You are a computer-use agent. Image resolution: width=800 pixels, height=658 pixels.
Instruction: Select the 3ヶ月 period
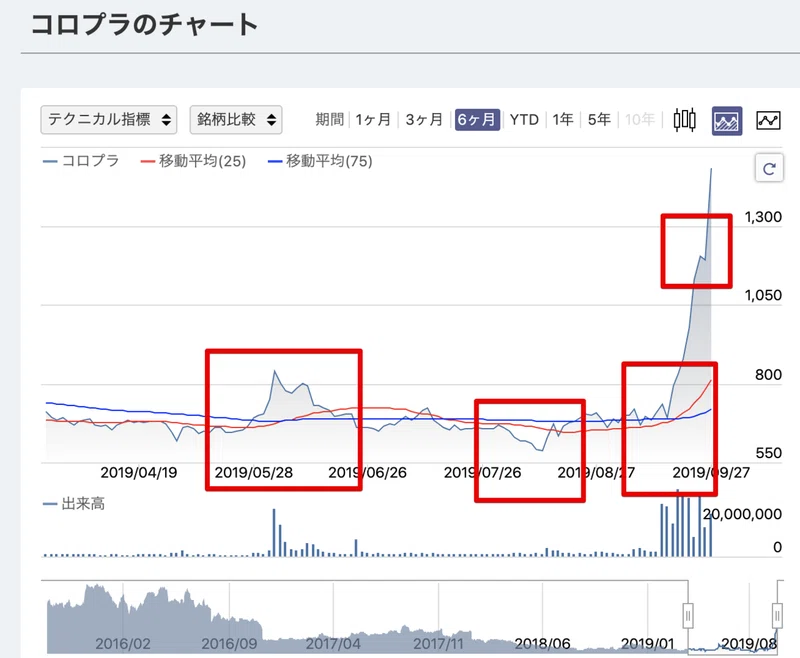pos(423,120)
